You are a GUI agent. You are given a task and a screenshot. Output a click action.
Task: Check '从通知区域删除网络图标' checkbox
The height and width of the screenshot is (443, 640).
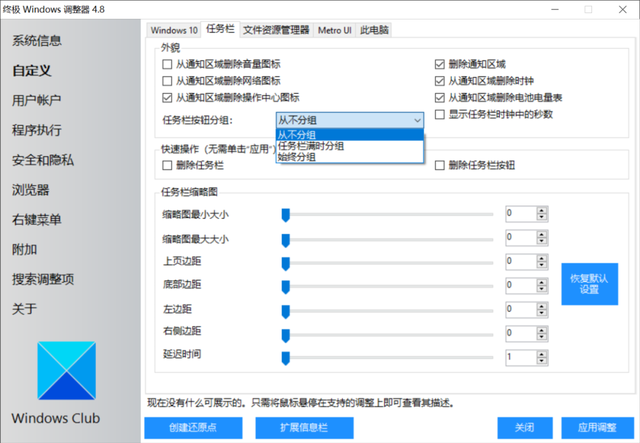click(167, 81)
